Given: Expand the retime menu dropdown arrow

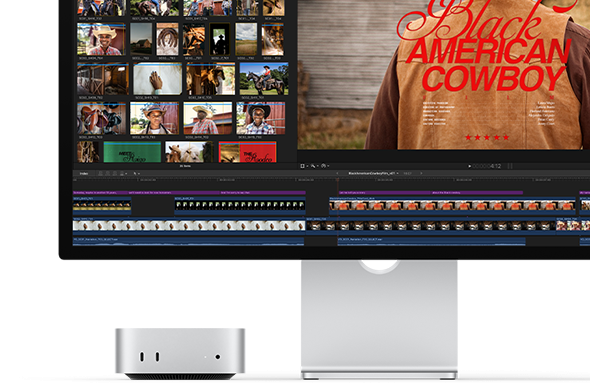Looking at the screenshot, I should 328,166.
